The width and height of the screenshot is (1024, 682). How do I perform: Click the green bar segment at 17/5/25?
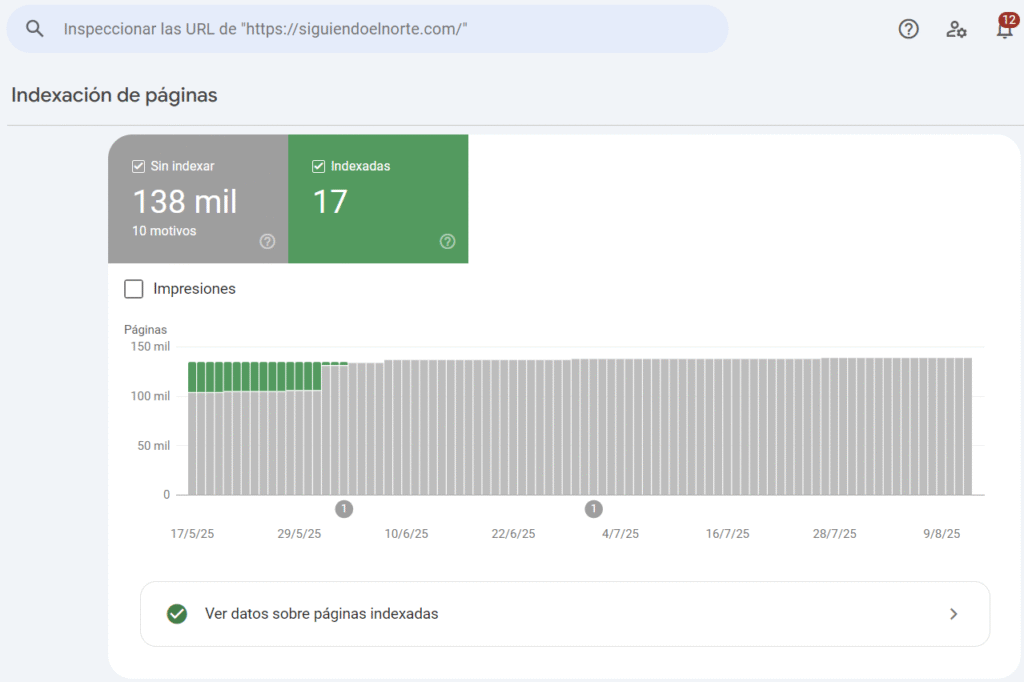pyautogui.click(x=194, y=377)
